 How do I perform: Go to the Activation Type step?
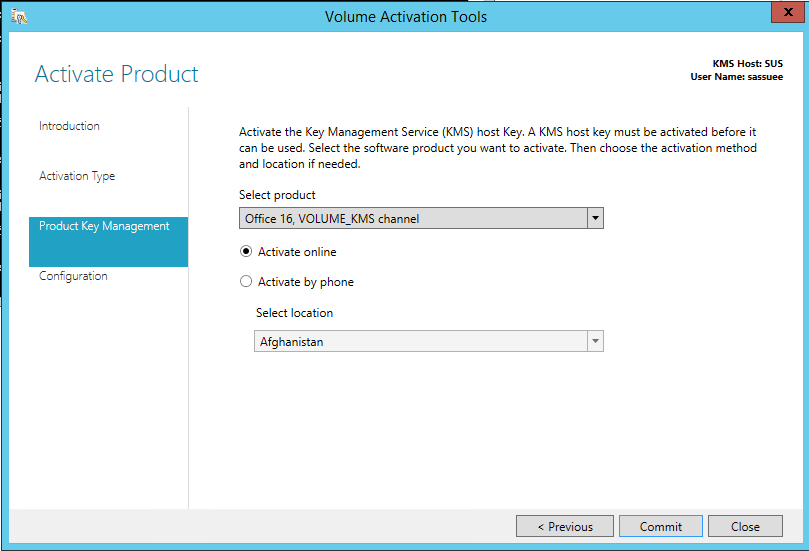[77, 176]
